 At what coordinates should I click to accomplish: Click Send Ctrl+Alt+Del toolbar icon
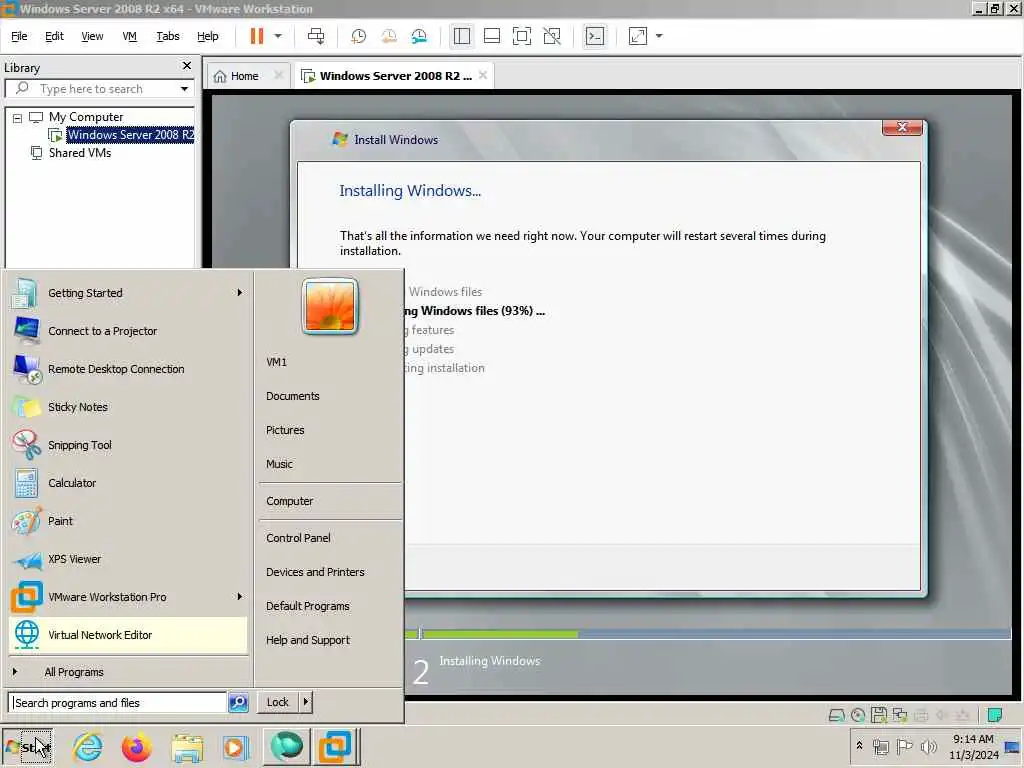click(316, 36)
